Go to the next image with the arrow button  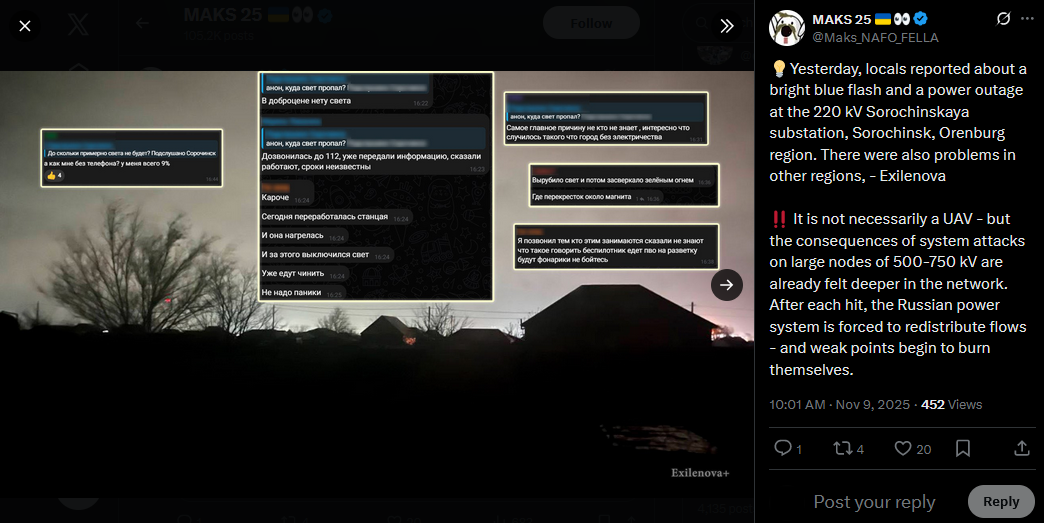[726, 285]
